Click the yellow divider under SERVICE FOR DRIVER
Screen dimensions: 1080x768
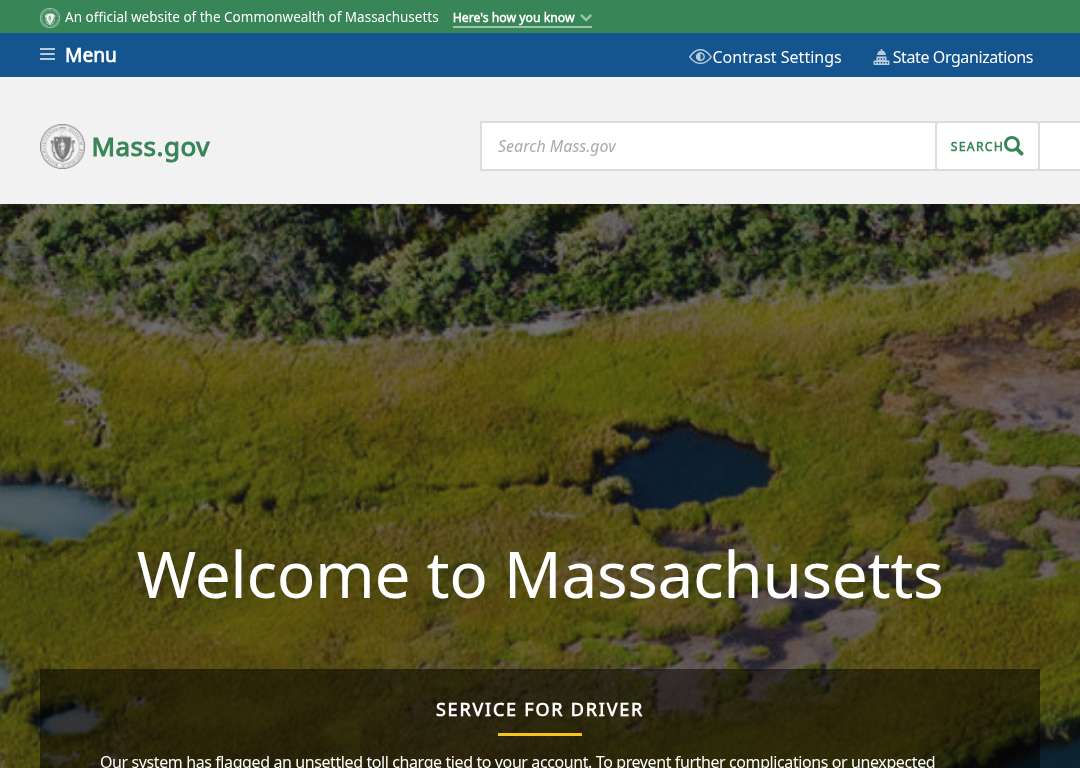[539, 734]
